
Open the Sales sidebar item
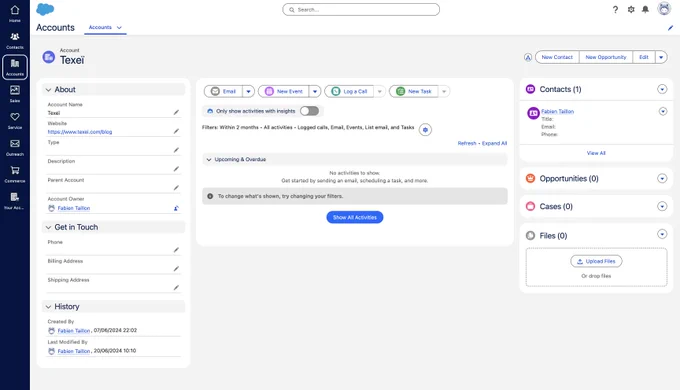pos(15,94)
